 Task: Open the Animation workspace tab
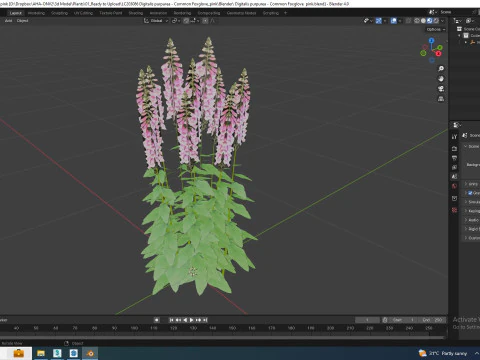point(158,13)
